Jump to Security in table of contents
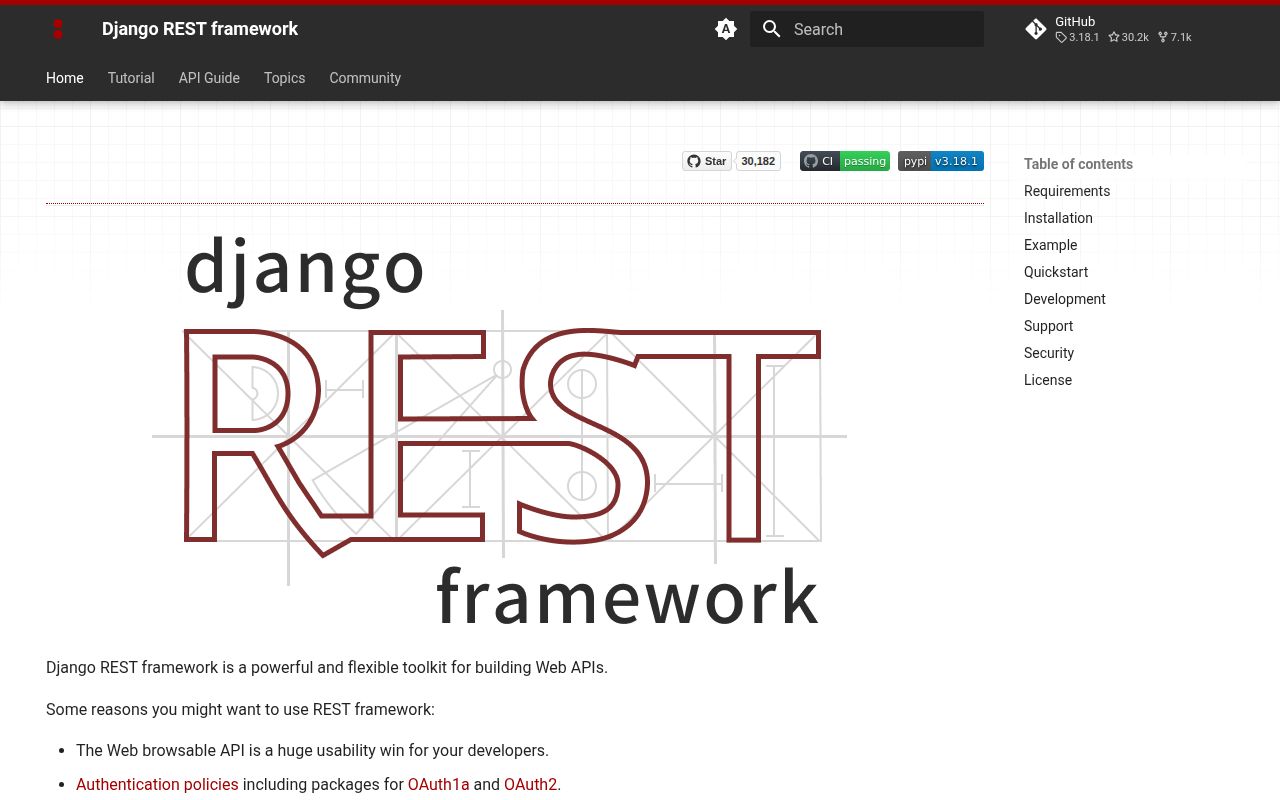 (x=1049, y=353)
